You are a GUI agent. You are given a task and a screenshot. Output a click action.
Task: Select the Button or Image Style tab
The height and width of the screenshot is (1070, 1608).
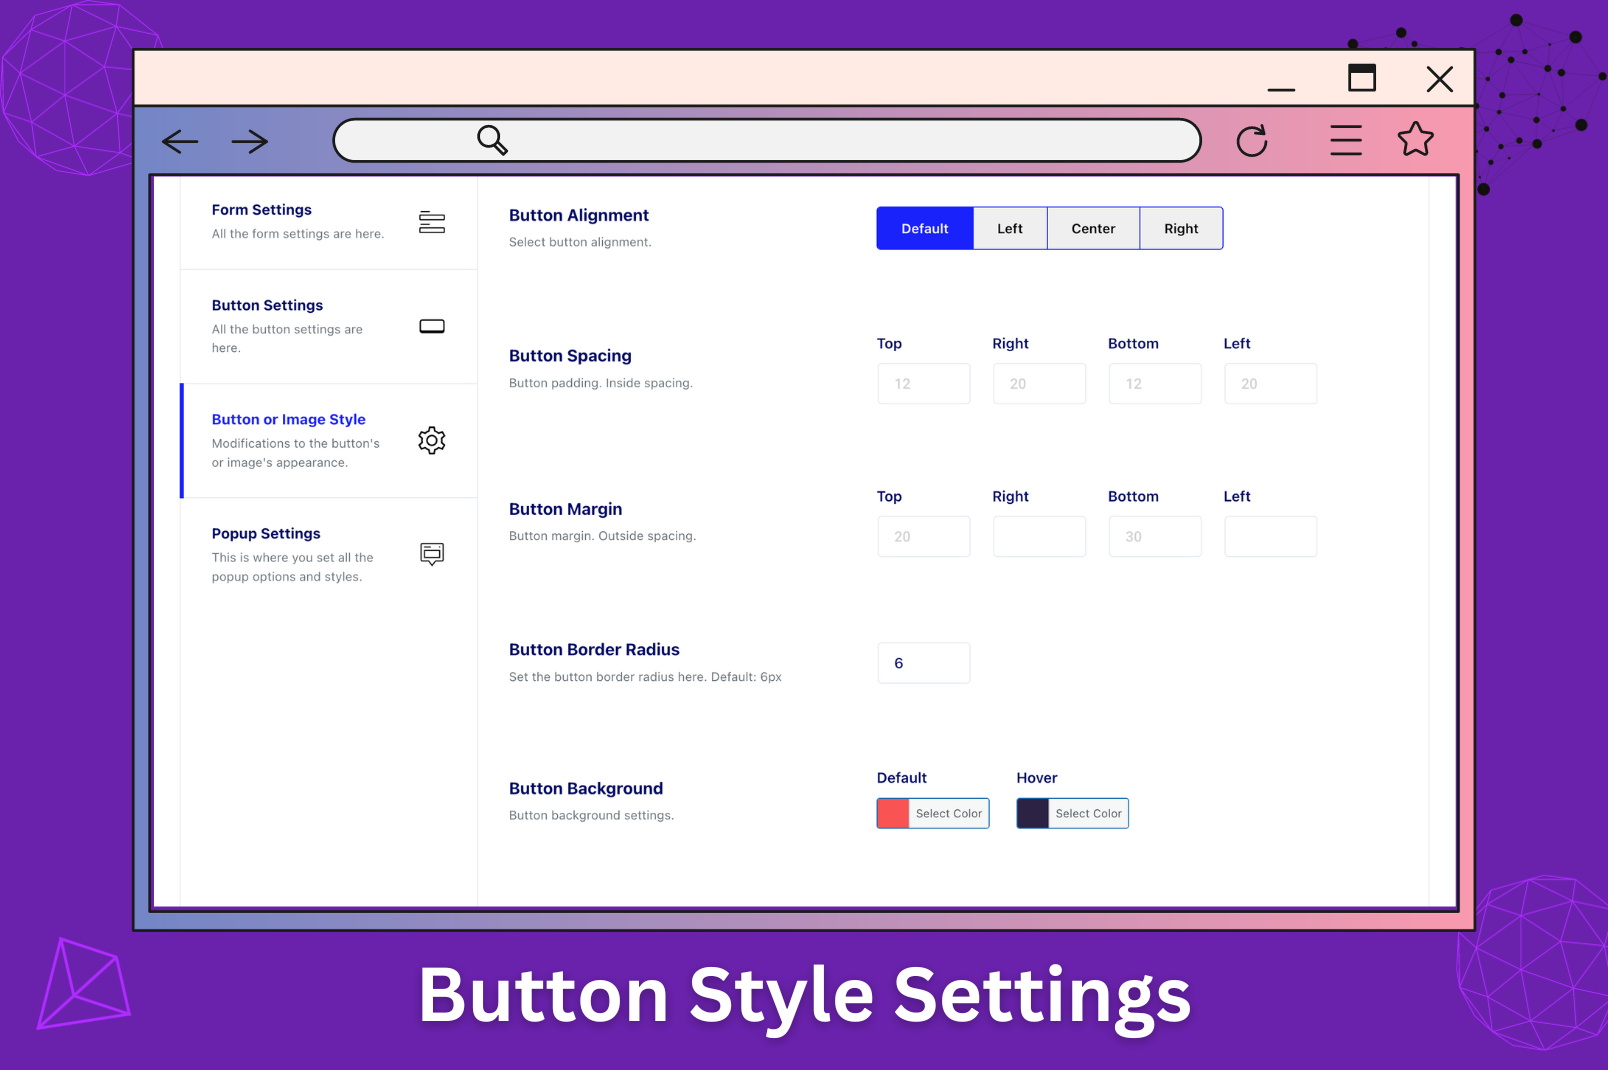329,440
